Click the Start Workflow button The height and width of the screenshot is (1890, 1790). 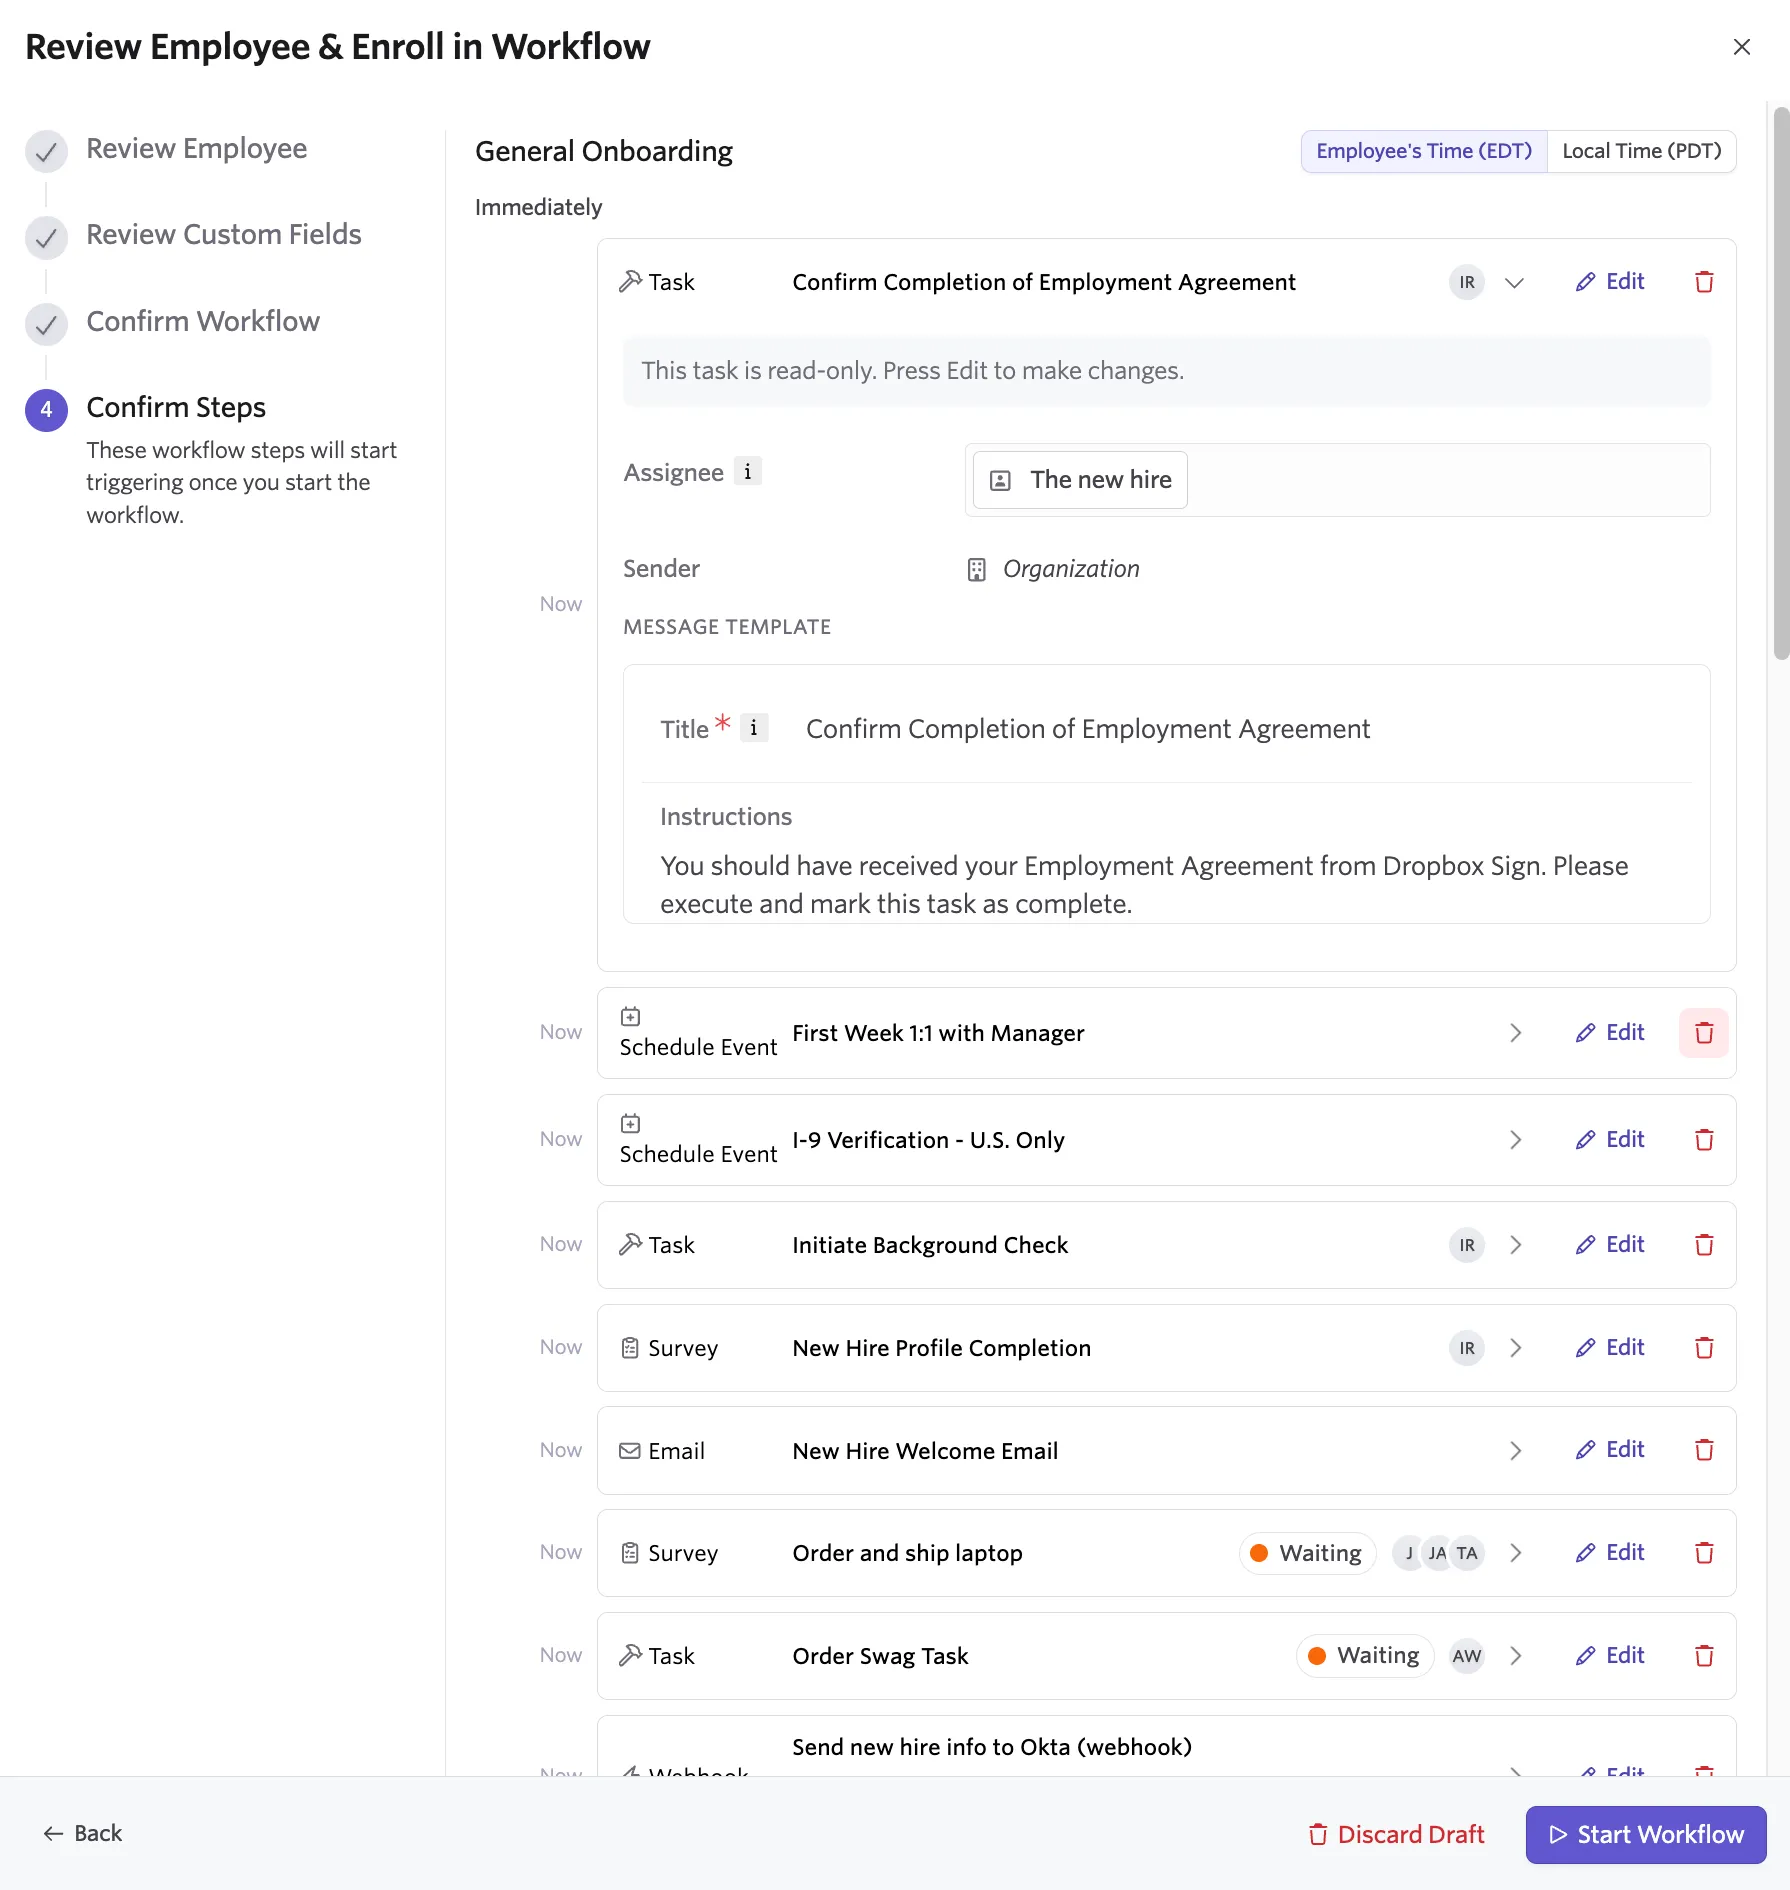tap(1645, 1834)
